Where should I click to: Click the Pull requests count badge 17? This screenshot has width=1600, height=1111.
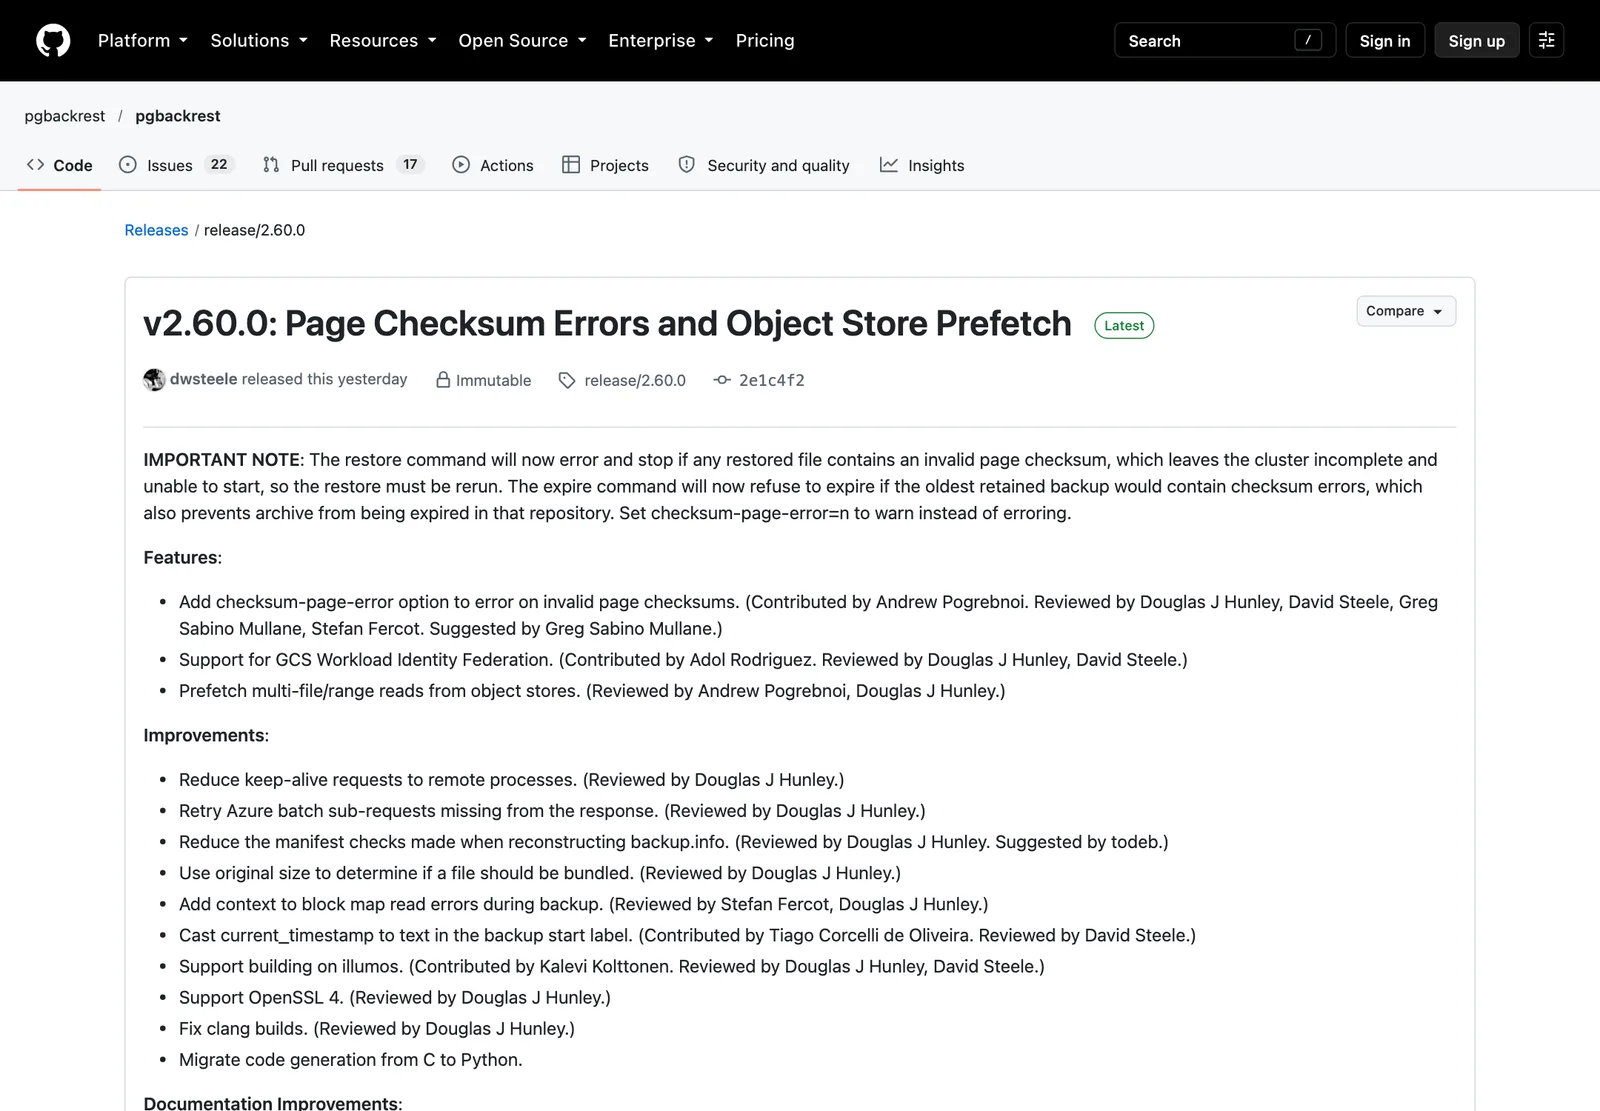[x=410, y=165]
